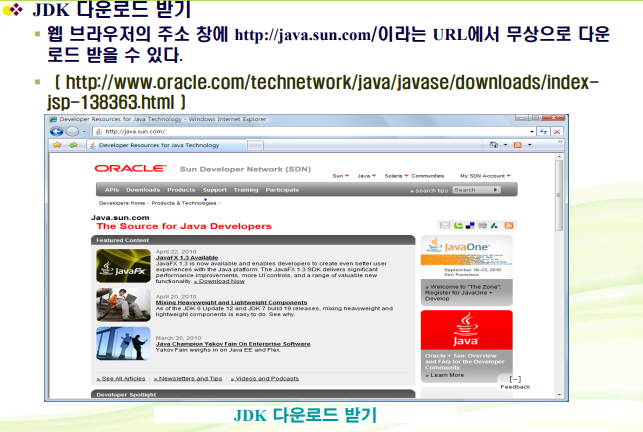This screenshot has height=432, width=643.
Task: Open the JavaFX 1.3 Available article
Action: (x=187, y=258)
